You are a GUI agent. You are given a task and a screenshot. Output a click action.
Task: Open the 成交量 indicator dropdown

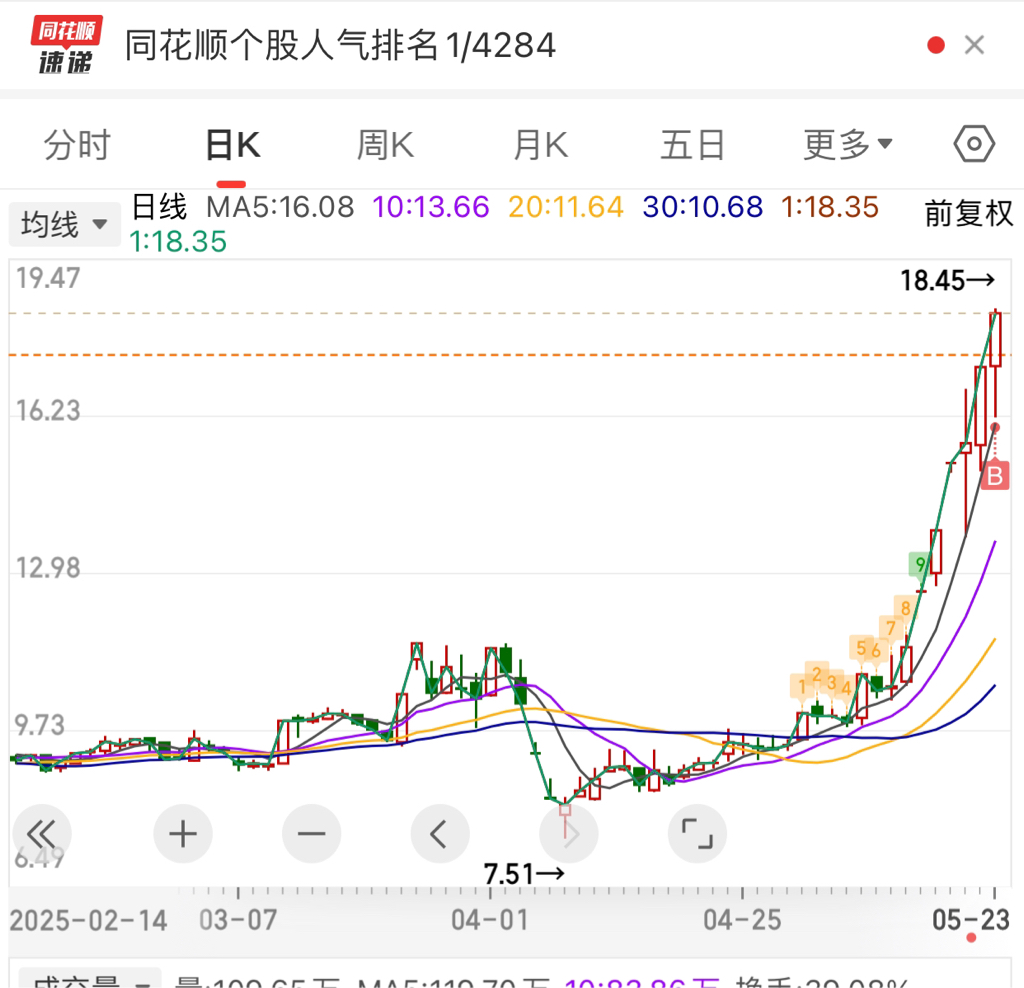pyautogui.click(x=90, y=978)
